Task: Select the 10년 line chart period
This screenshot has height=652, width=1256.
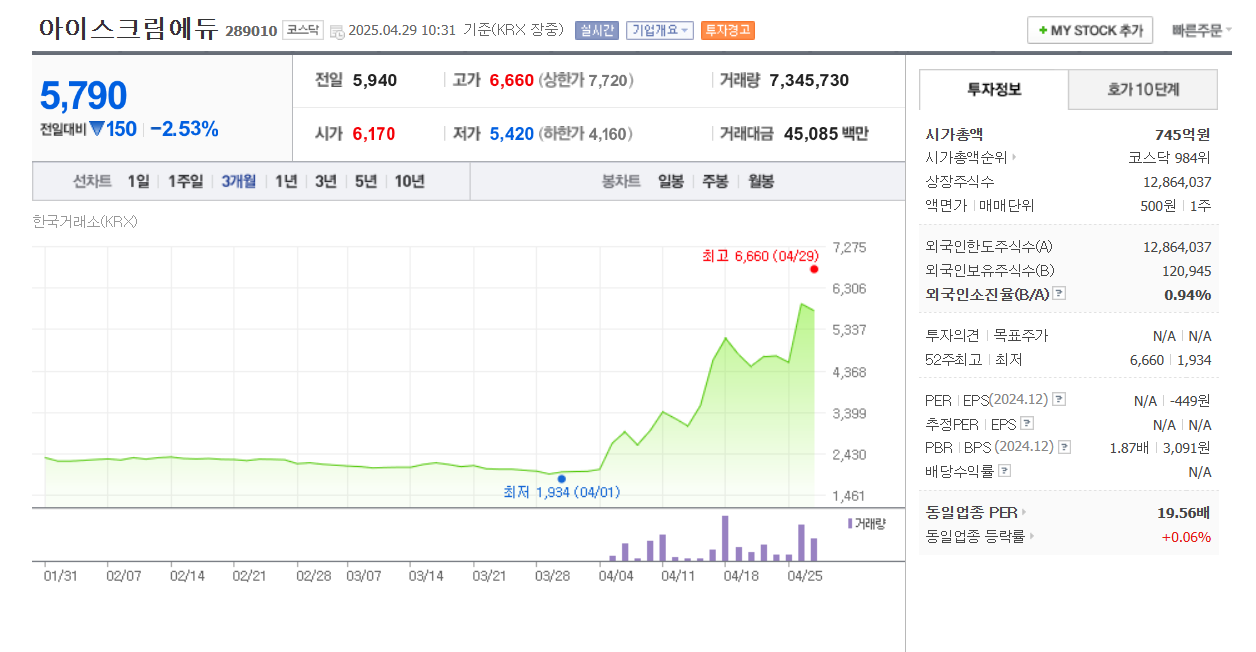Action: coord(409,181)
